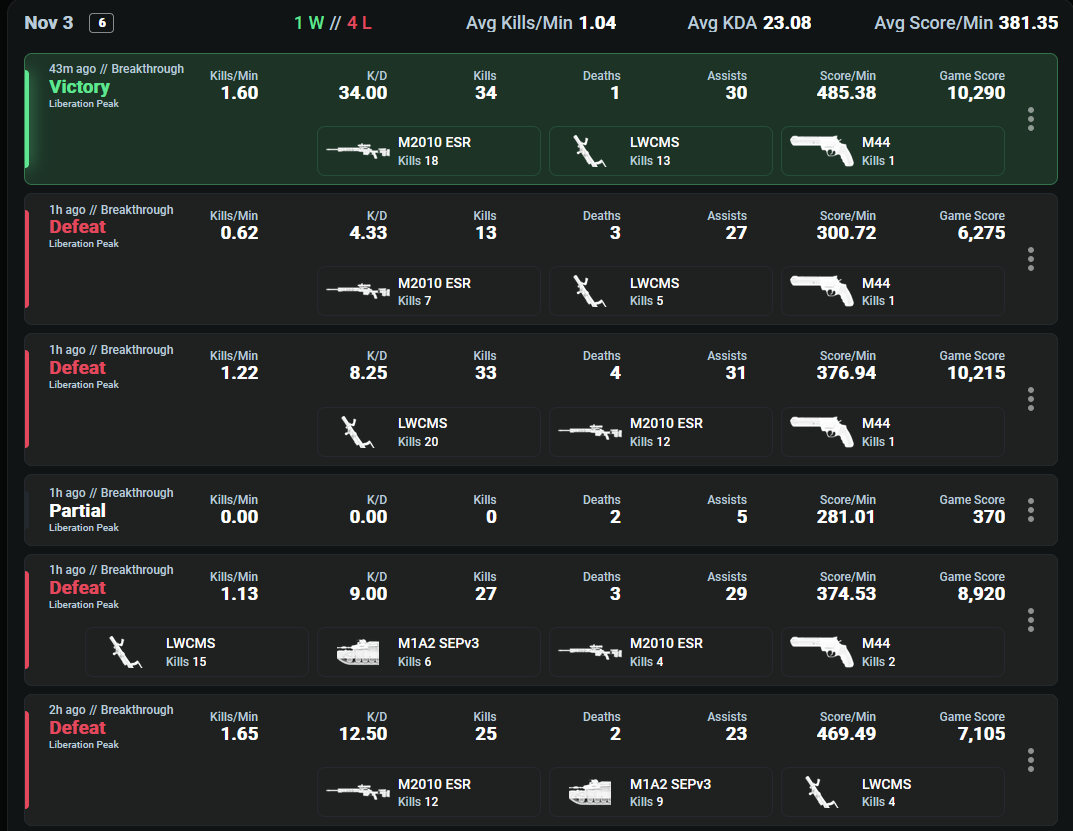Click M44 revolver icon with 2 kills

[822, 652]
